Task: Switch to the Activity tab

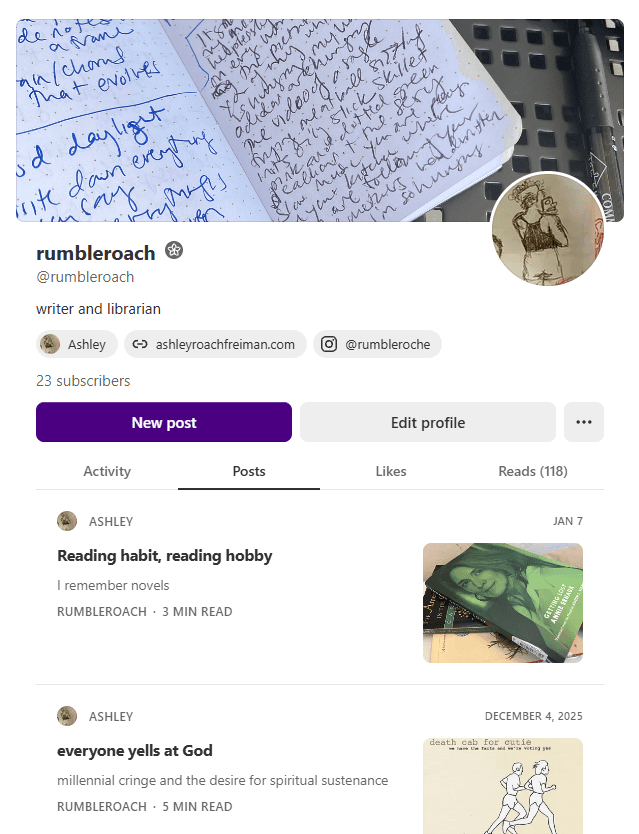Action: (107, 471)
